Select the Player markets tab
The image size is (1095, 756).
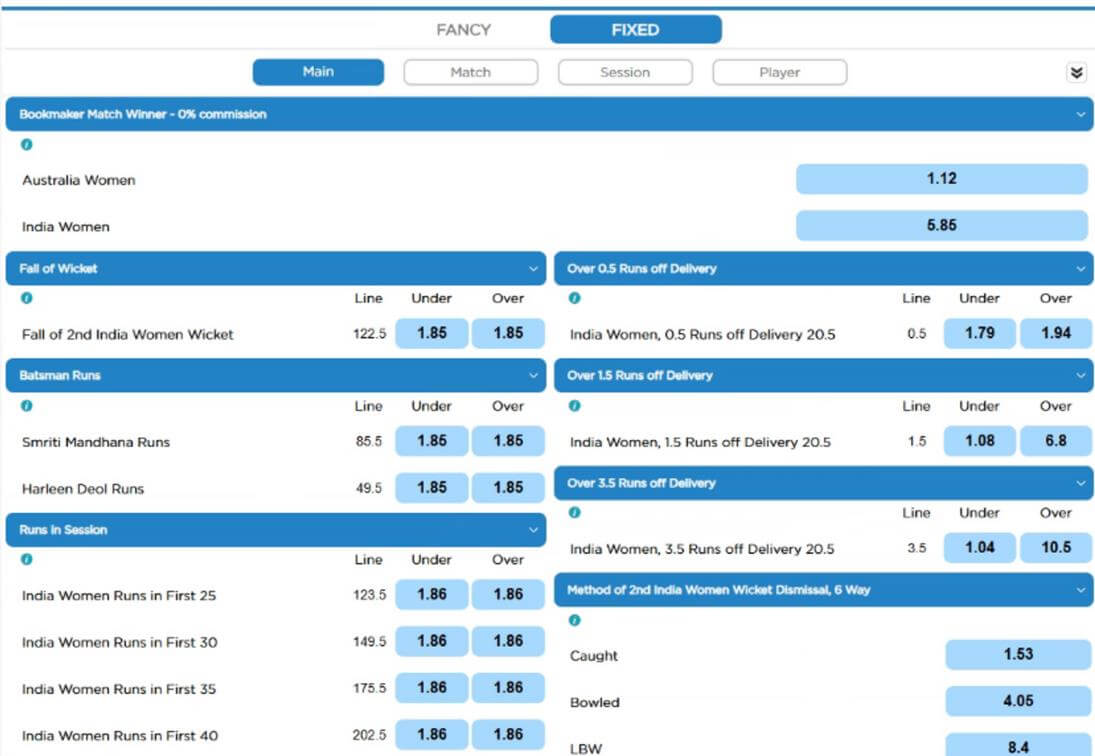click(779, 72)
